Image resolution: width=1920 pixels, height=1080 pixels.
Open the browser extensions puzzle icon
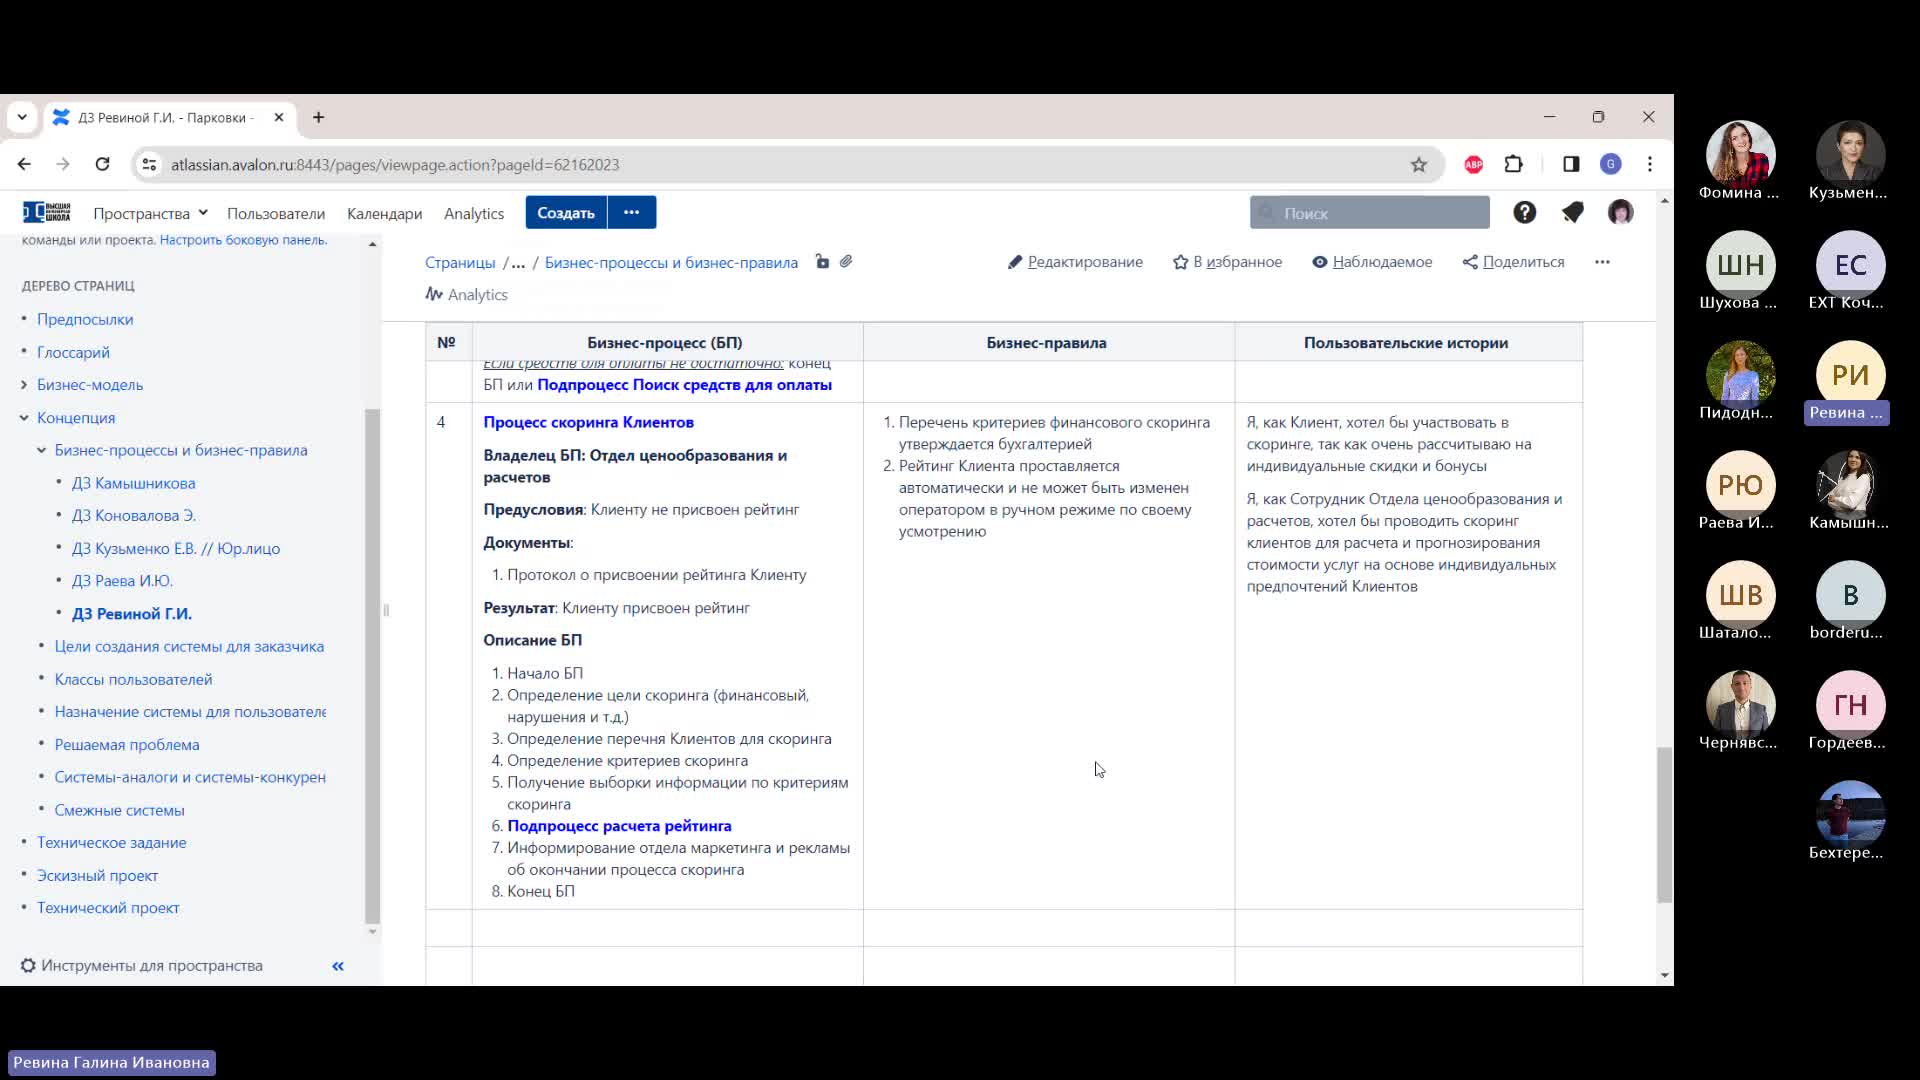coord(1513,164)
